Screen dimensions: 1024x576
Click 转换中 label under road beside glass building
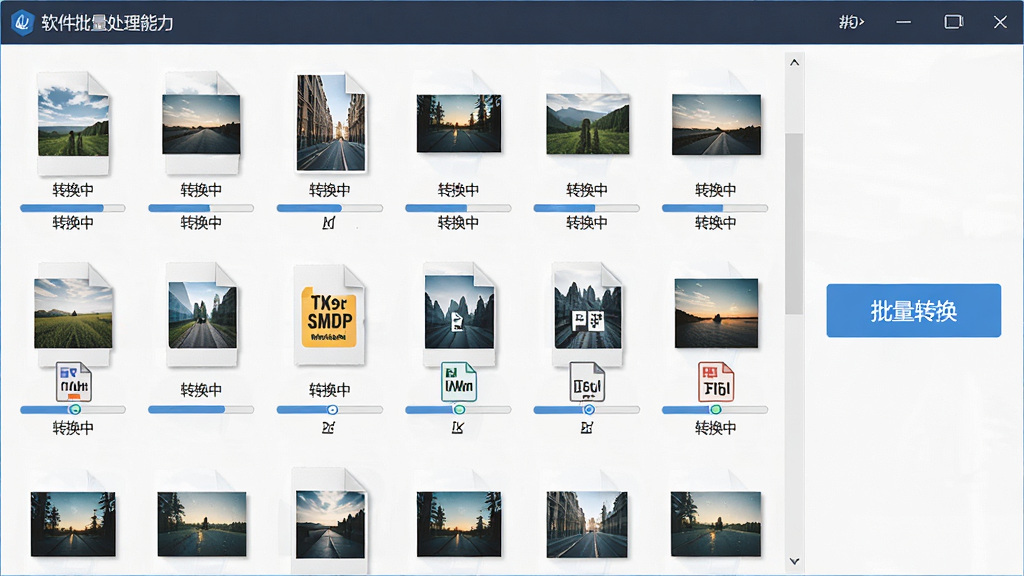(201, 390)
